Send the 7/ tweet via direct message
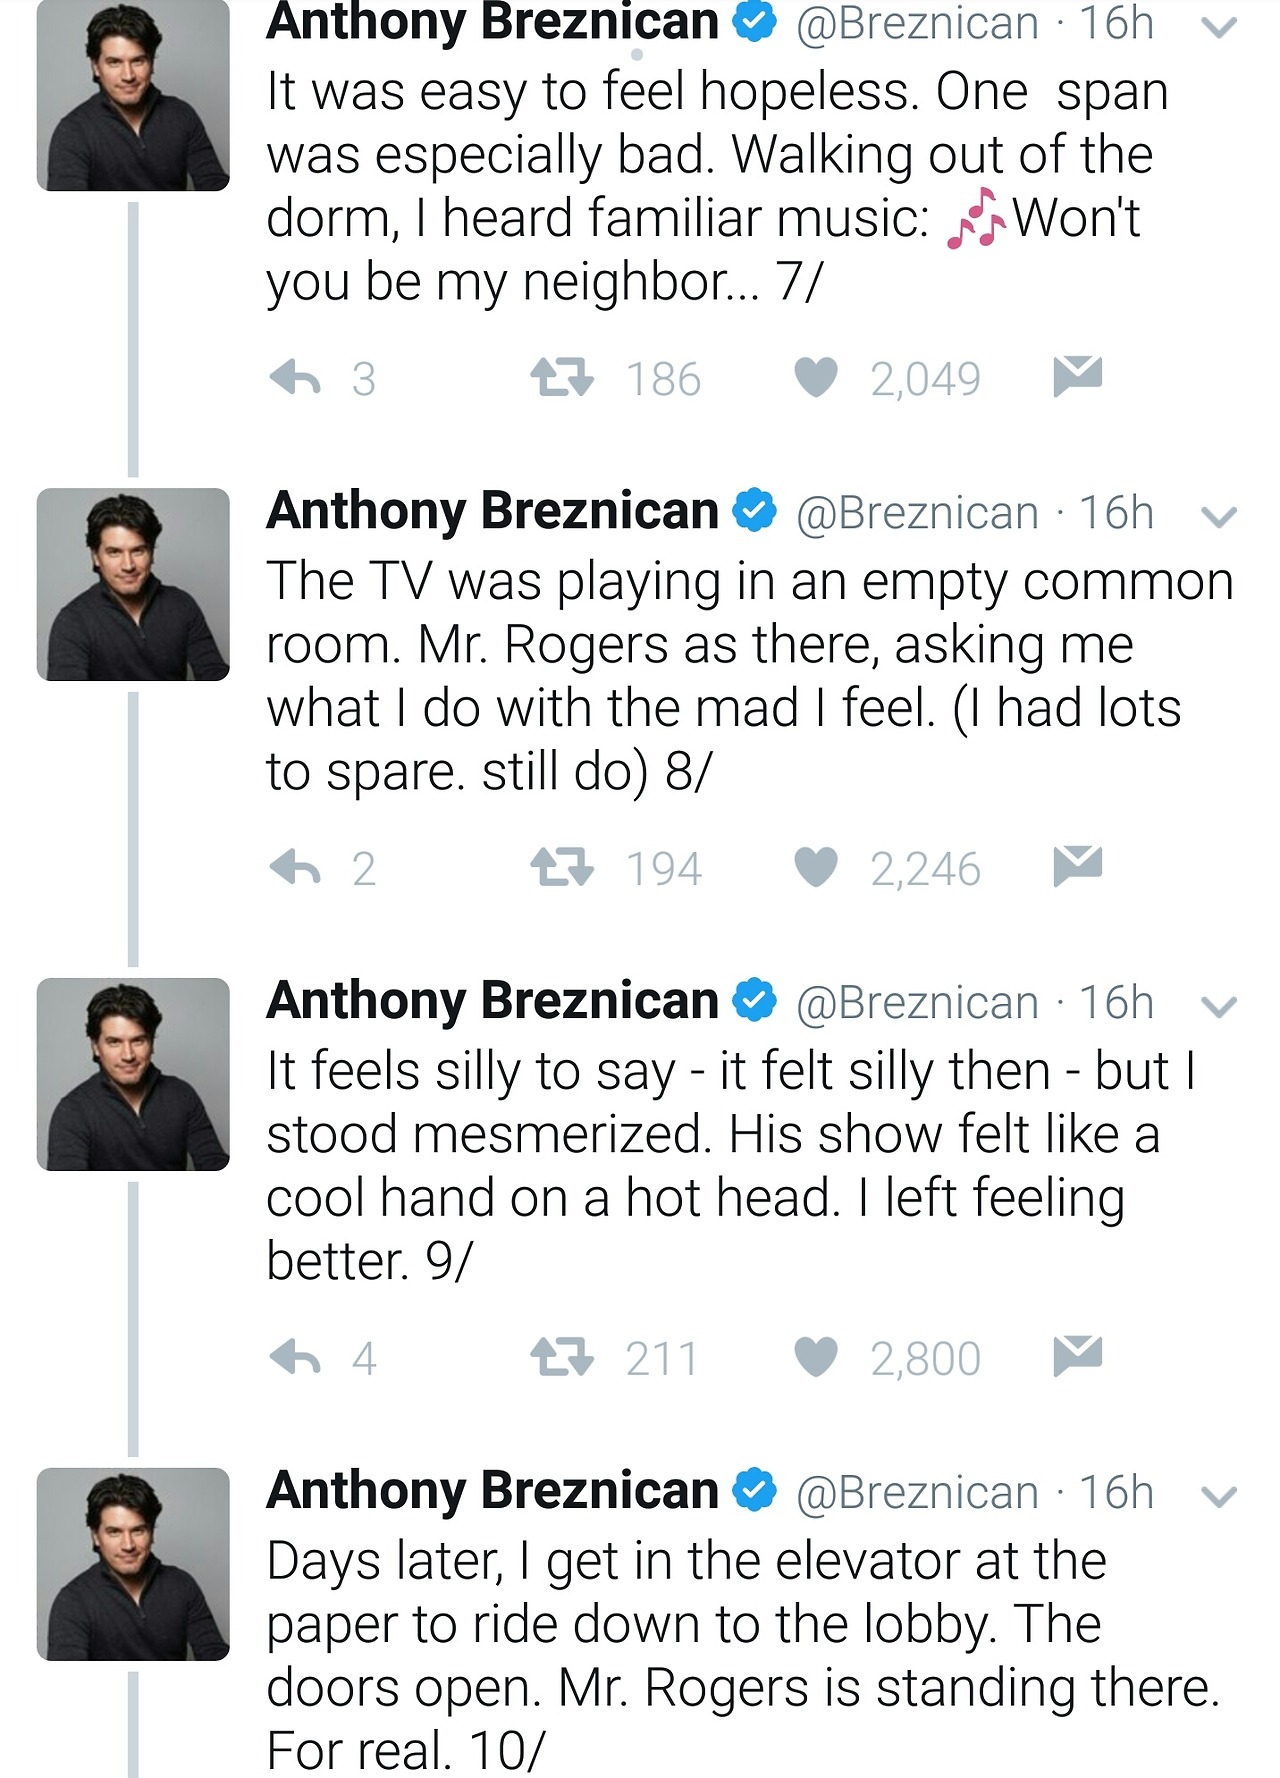 pos(1077,375)
